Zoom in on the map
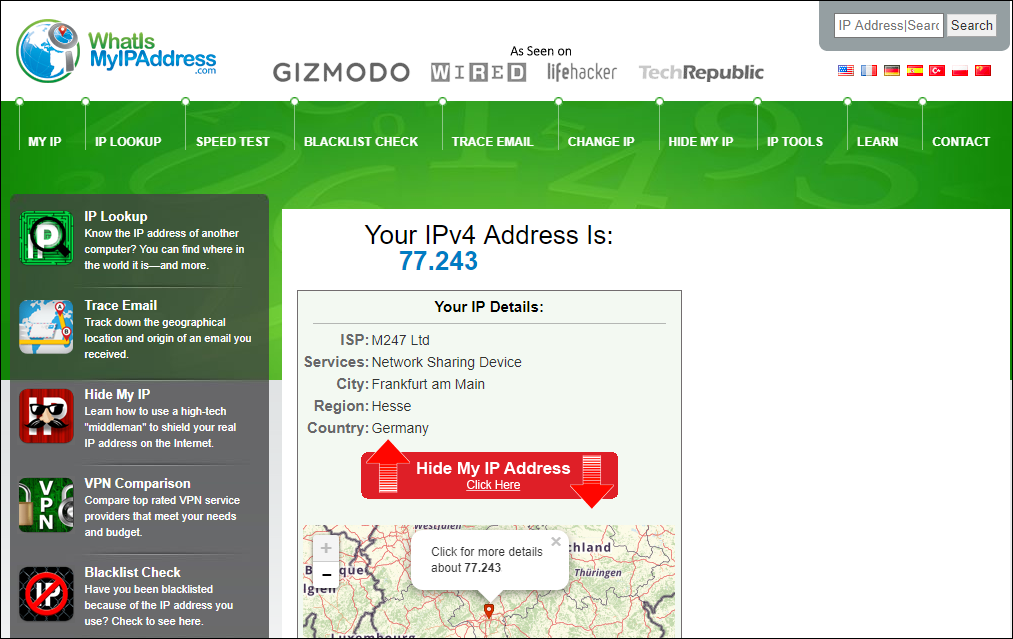 click(x=326, y=549)
